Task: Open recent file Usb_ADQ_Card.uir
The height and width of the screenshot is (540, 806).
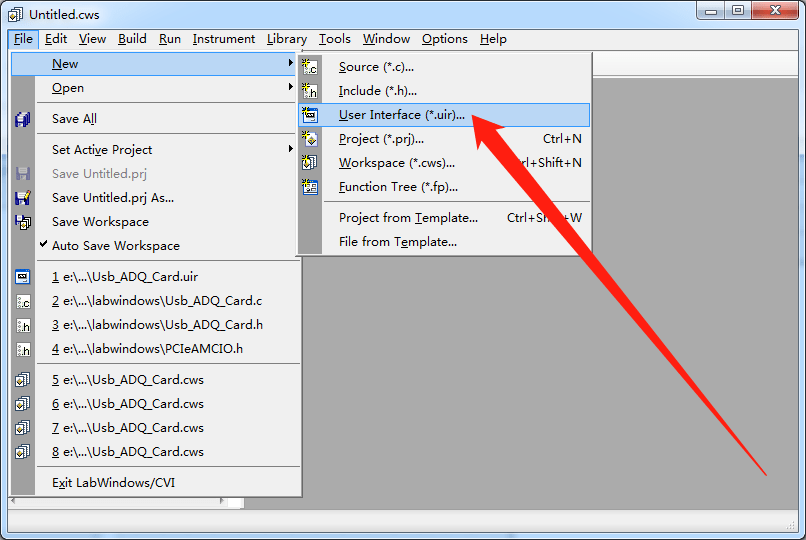Action: pyautogui.click(x=125, y=277)
